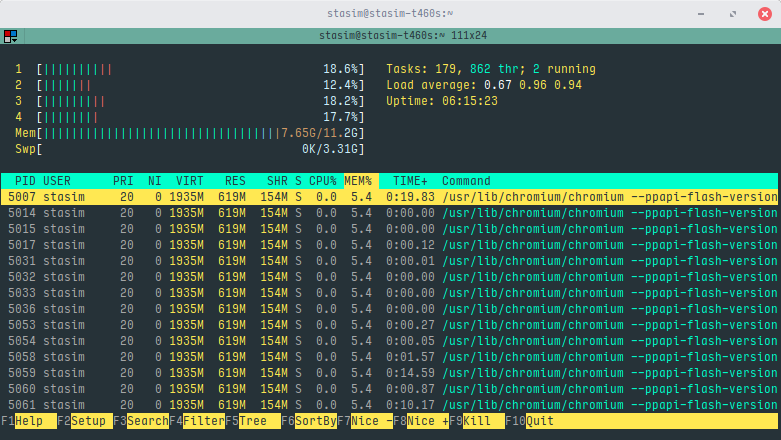Select process row with PID 5031
The height and width of the screenshot is (440, 781).
coord(389,261)
